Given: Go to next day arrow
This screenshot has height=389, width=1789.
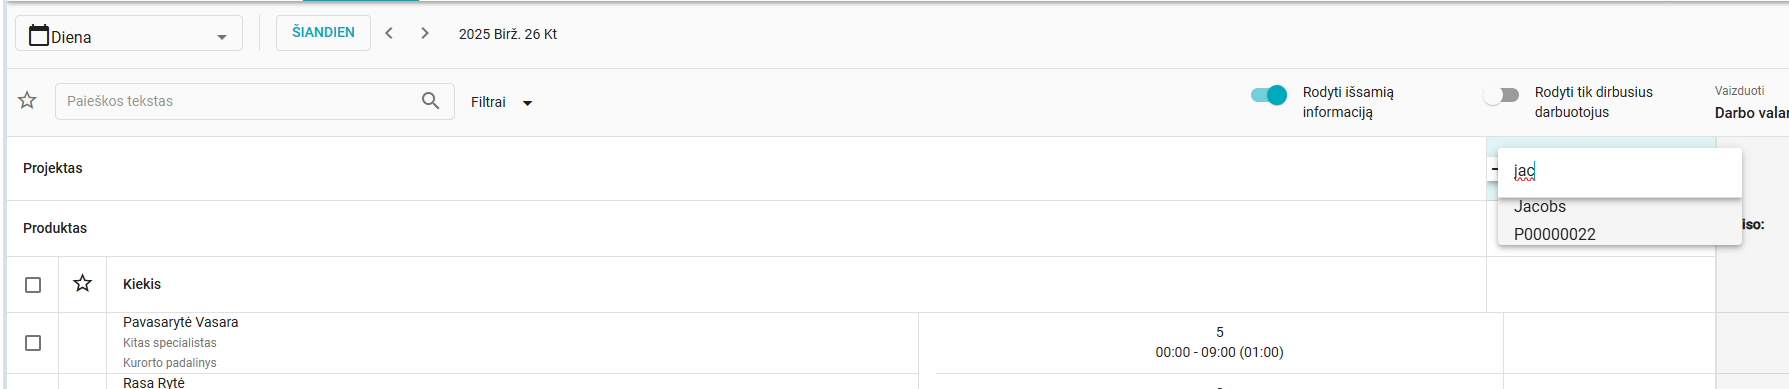Looking at the screenshot, I should click(425, 33).
